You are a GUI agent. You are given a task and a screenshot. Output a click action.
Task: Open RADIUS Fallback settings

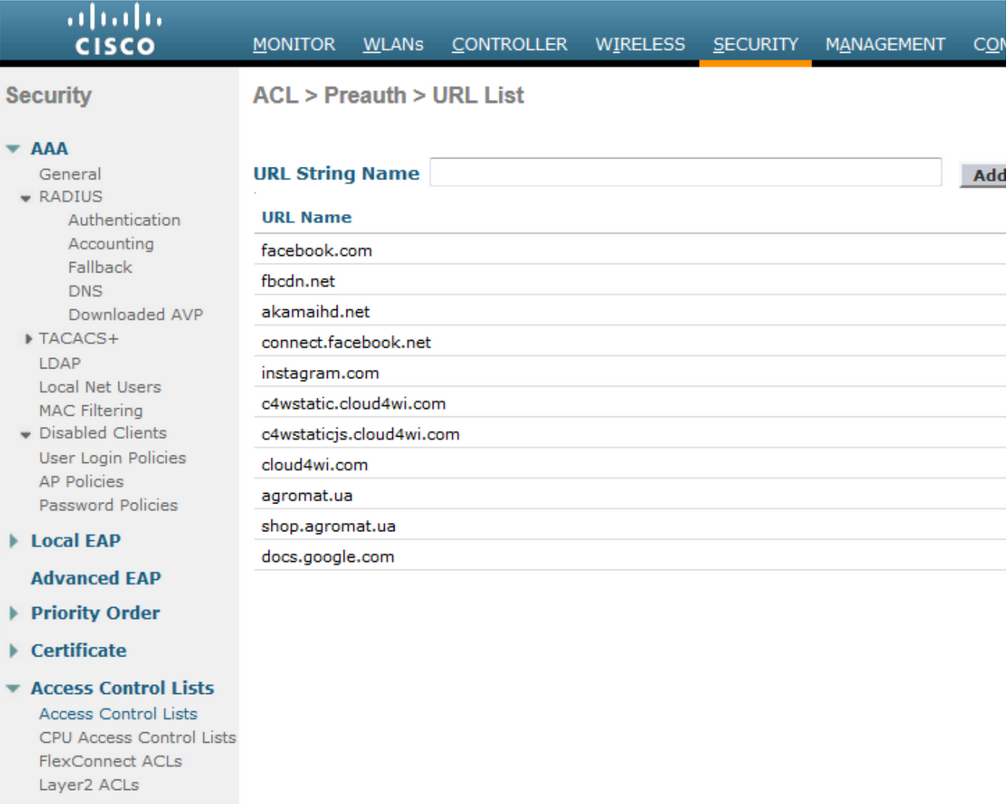click(100, 268)
